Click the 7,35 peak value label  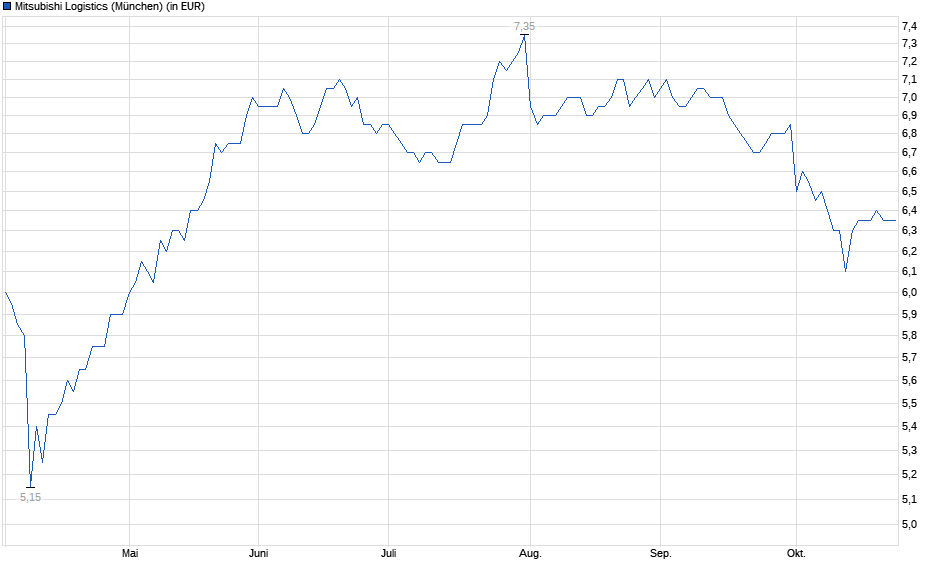[x=524, y=26]
